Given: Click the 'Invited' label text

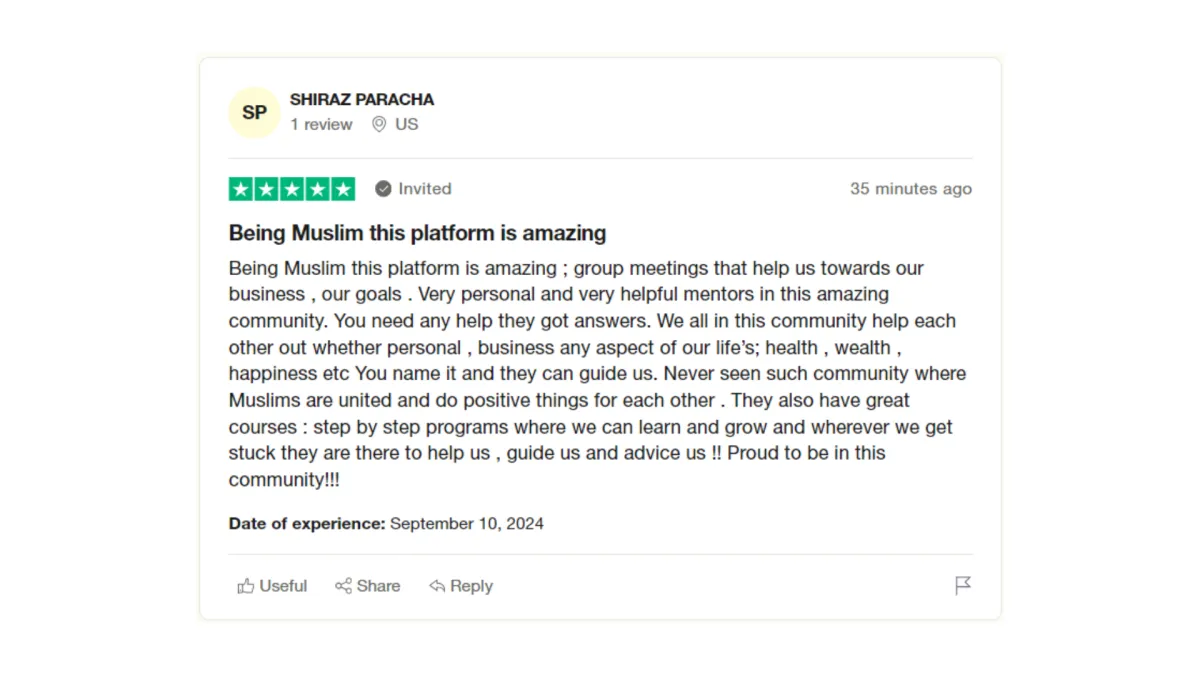Looking at the screenshot, I should 425,189.
